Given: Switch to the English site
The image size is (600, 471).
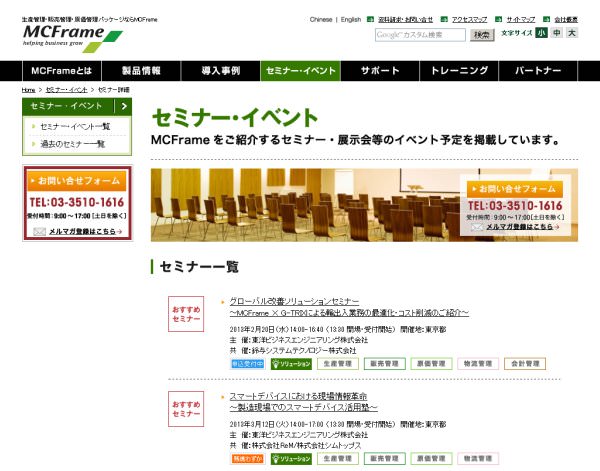Looking at the screenshot, I should [x=351, y=20].
